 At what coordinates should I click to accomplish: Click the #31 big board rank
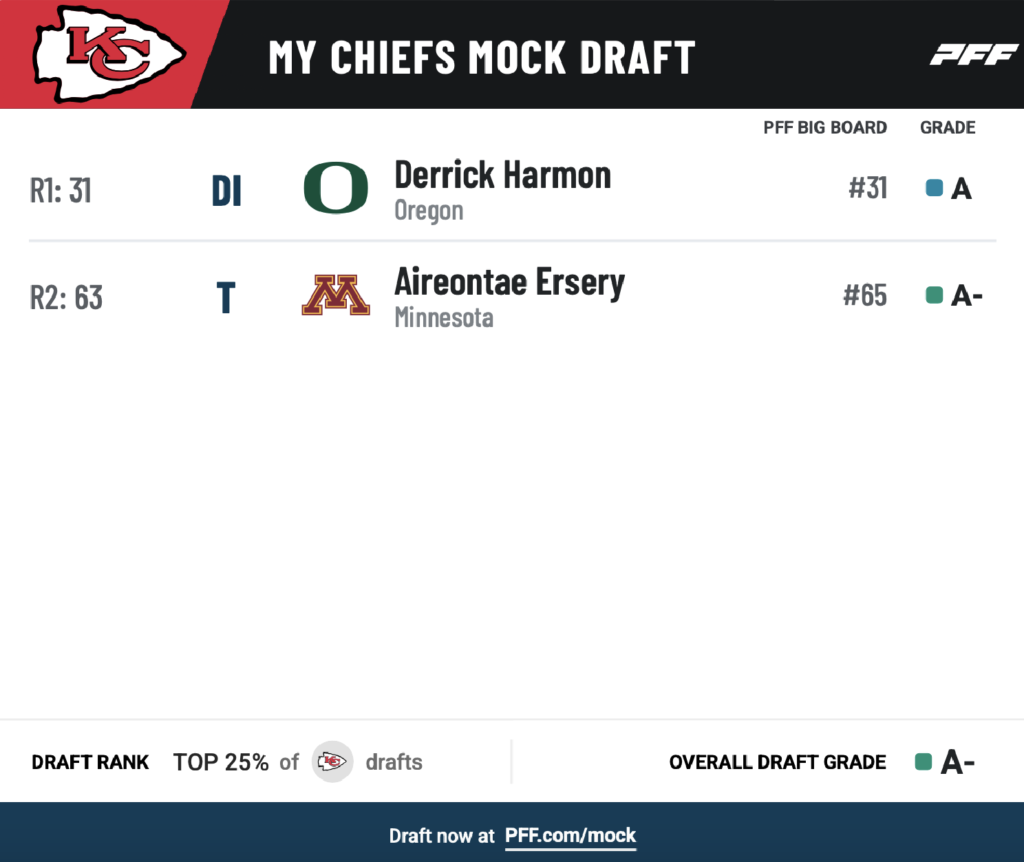pyautogui.click(x=867, y=188)
